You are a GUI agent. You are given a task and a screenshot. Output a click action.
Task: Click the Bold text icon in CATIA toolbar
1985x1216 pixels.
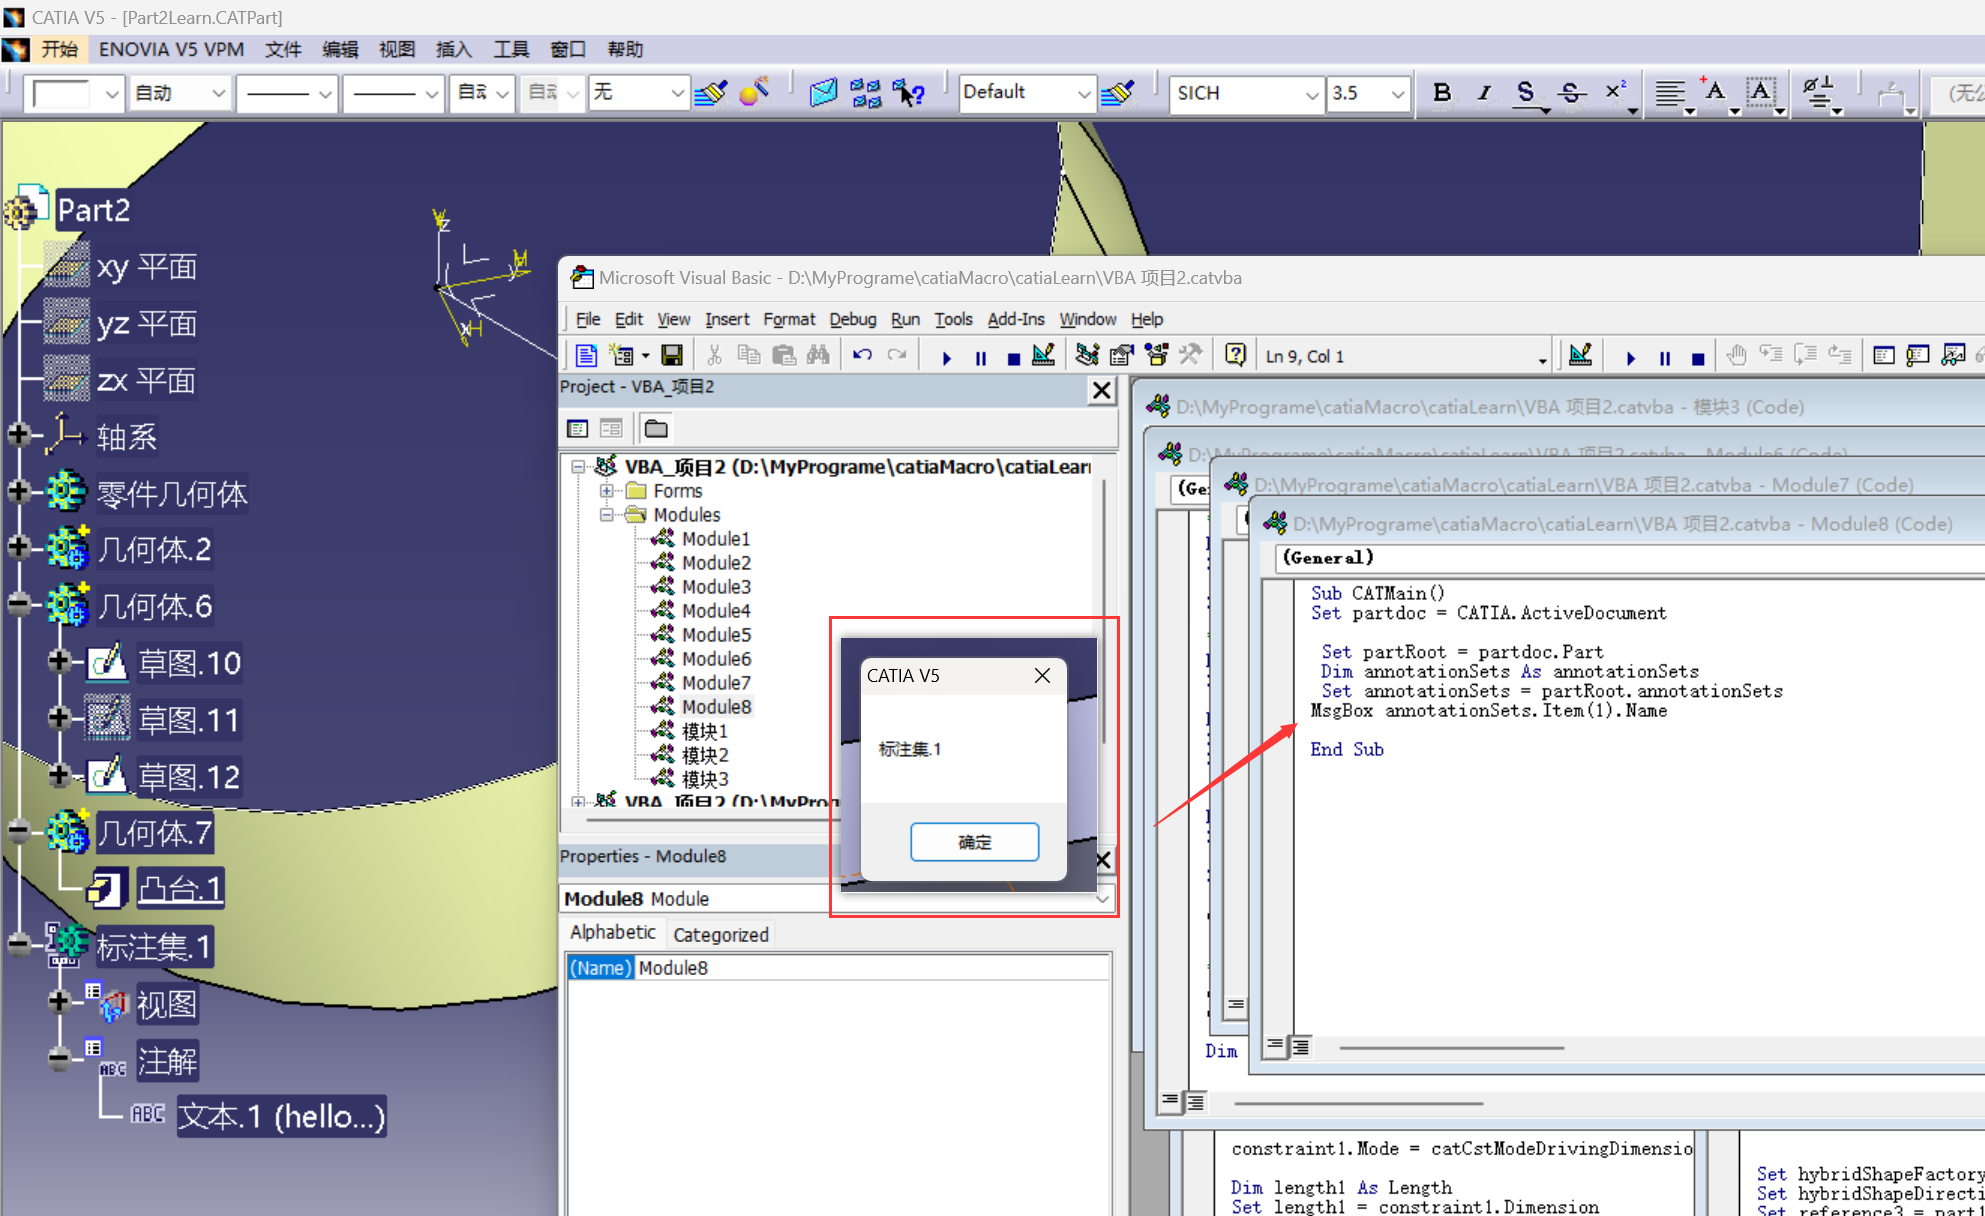(1442, 93)
